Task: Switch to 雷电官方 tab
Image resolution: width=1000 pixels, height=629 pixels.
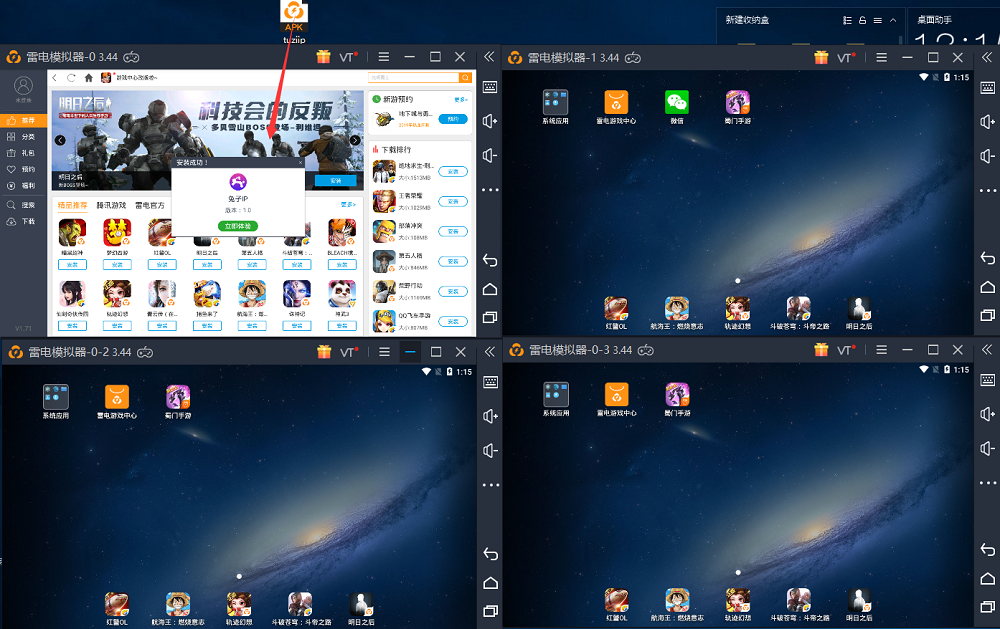Action: click(150, 205)
